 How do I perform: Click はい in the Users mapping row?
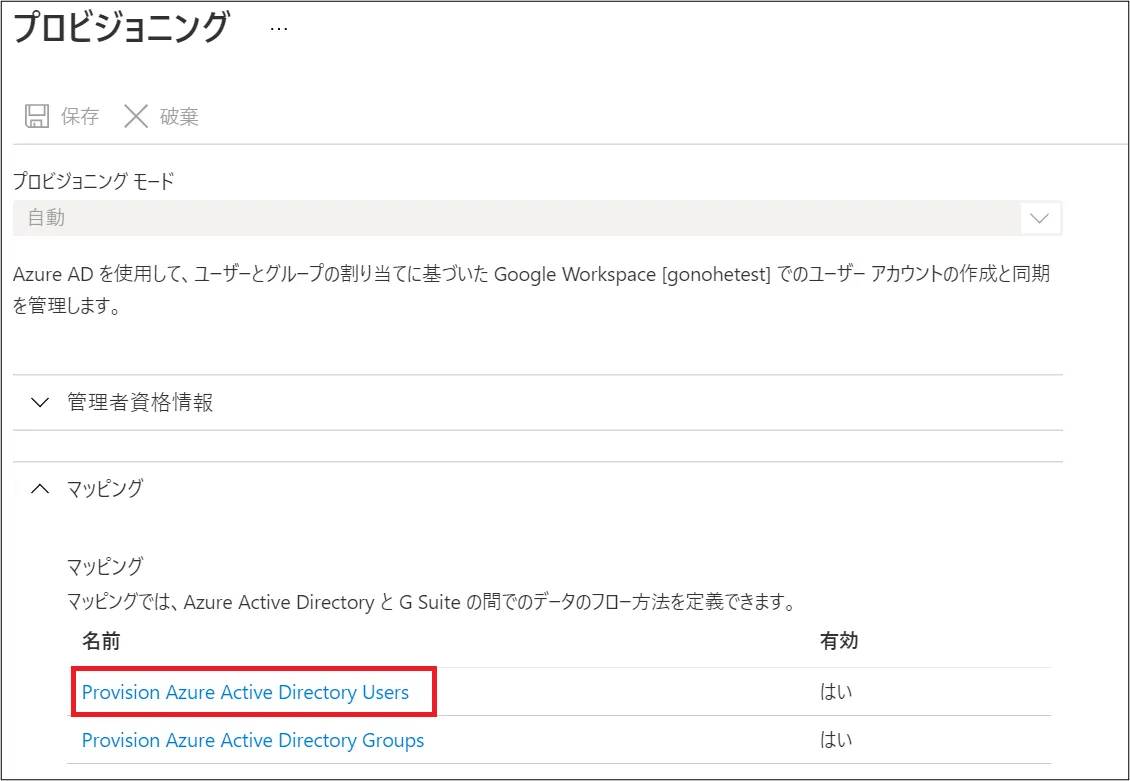pyautogui.click(x=836, y=692)
